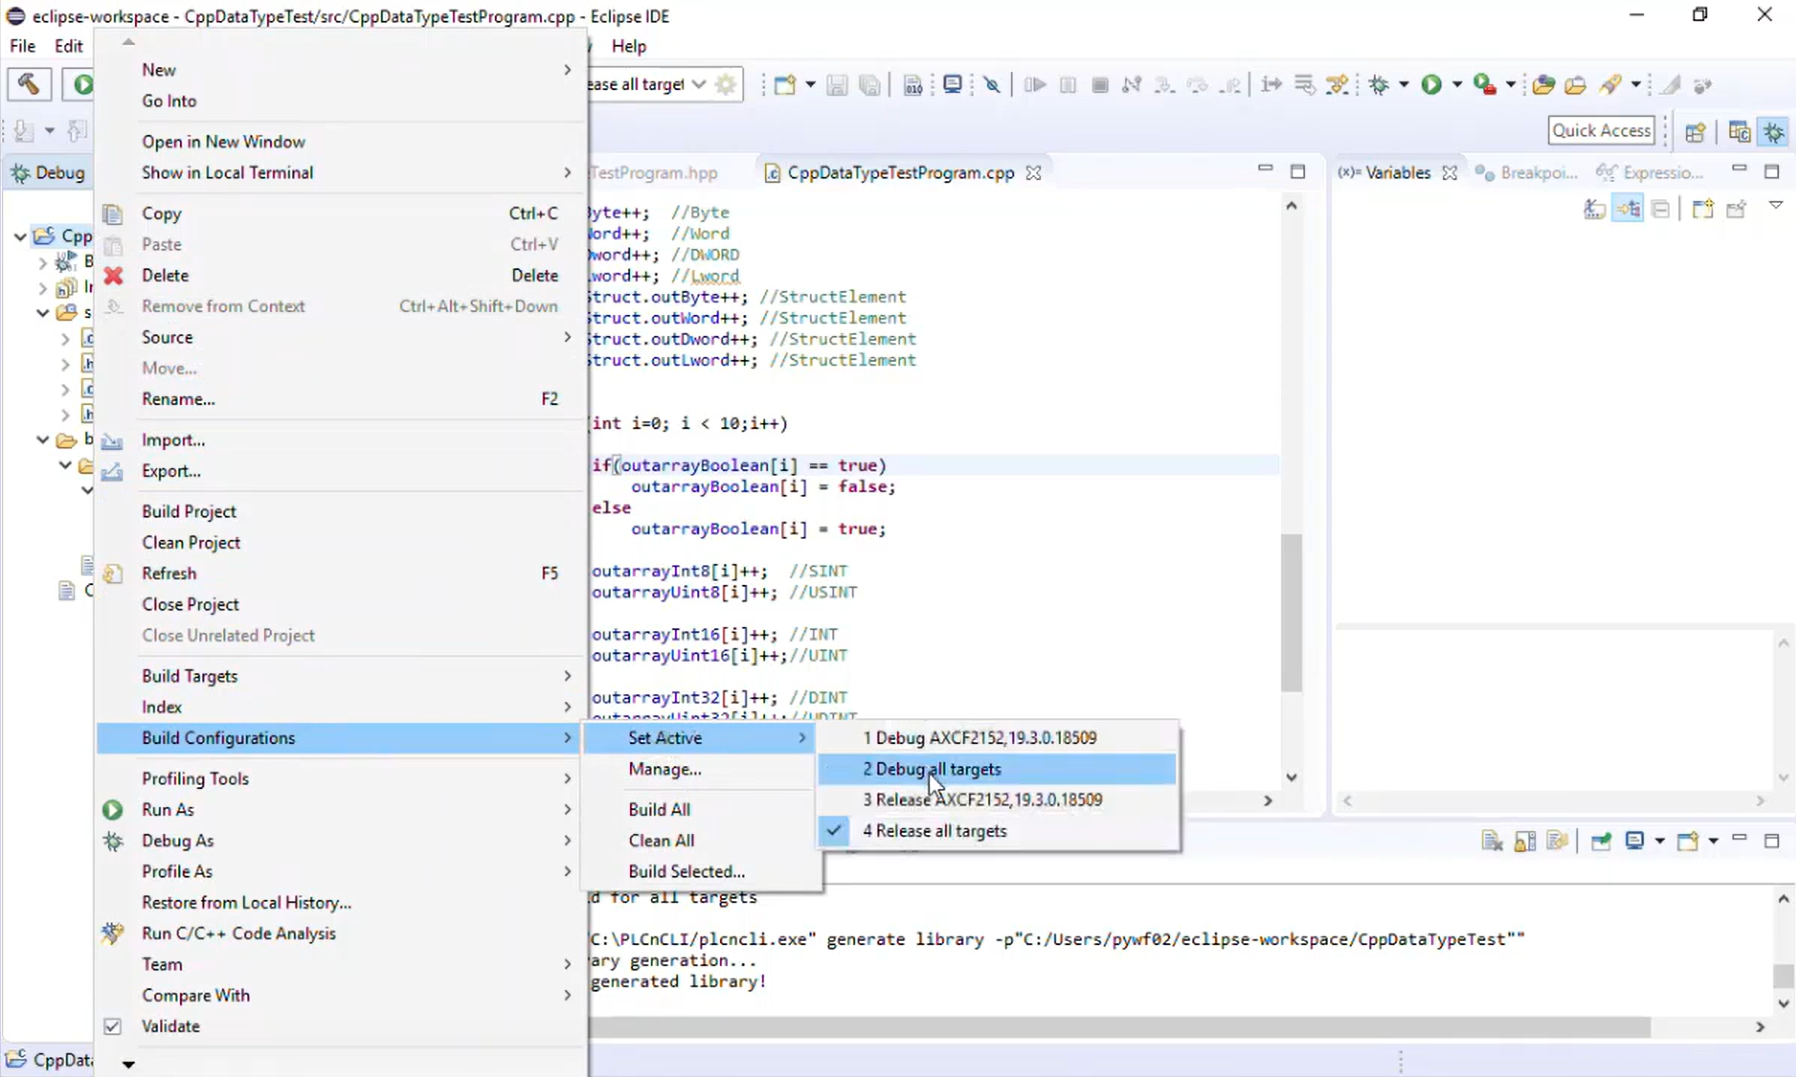Open Display Selected Console dropdown arrow
The image size is (1796, 1077).
(1659, 841)
